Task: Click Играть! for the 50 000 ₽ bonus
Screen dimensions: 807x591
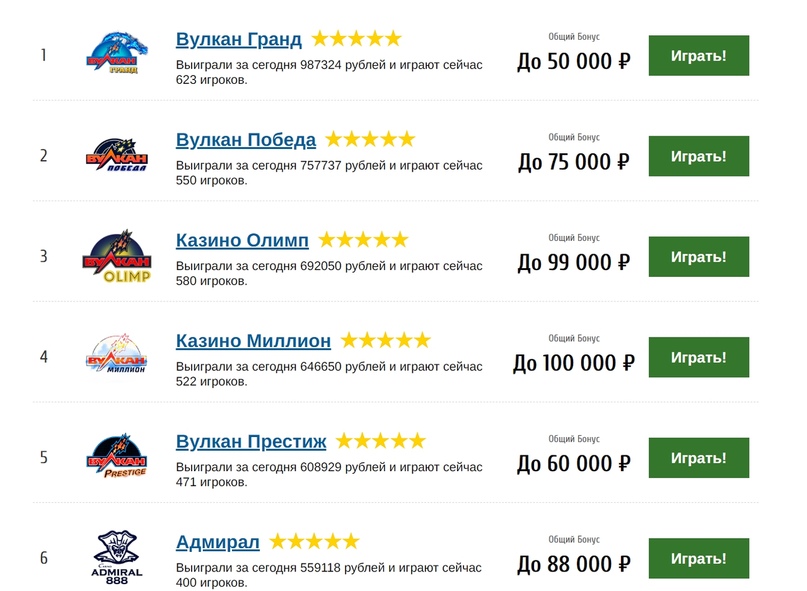Action: coord(698,56)
